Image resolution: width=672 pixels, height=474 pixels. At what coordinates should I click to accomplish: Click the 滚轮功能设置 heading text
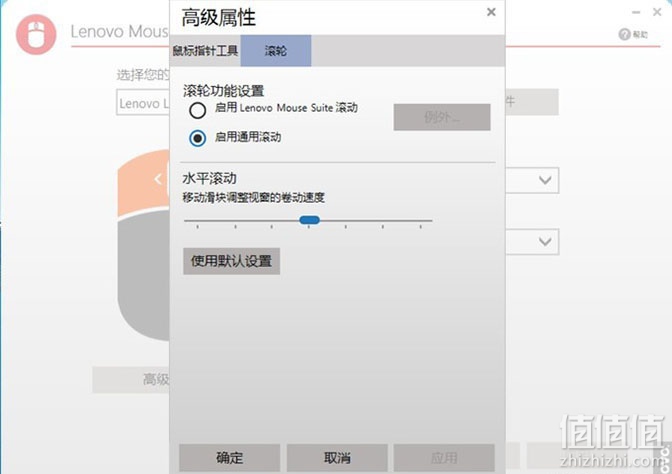click(224, 91)
